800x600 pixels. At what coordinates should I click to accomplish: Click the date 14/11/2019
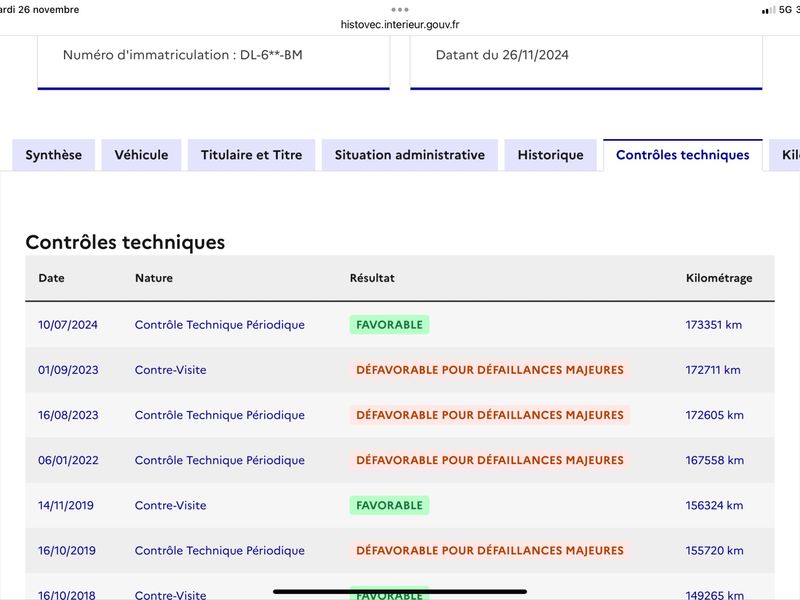pyautogui.click(x=66, y=506)
